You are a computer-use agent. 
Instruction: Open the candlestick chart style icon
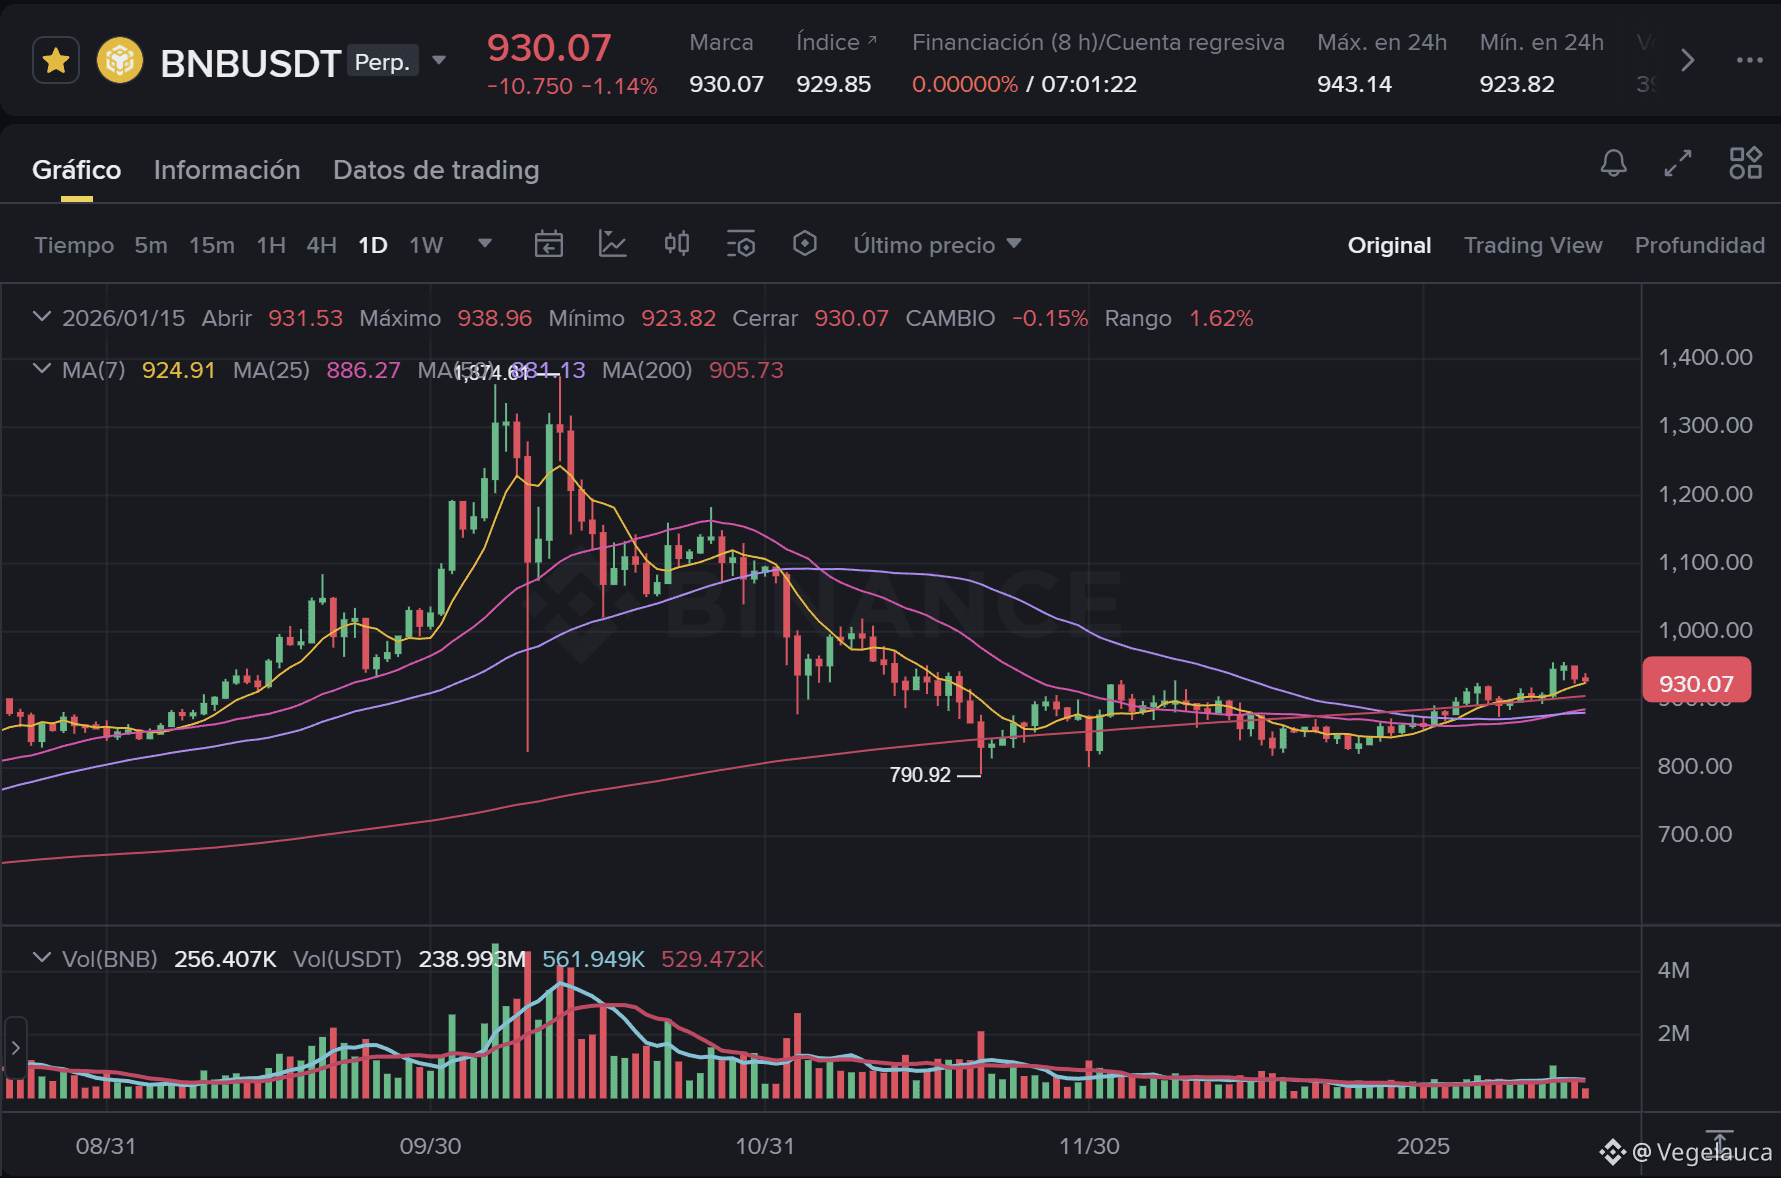[x=677, y=244]
